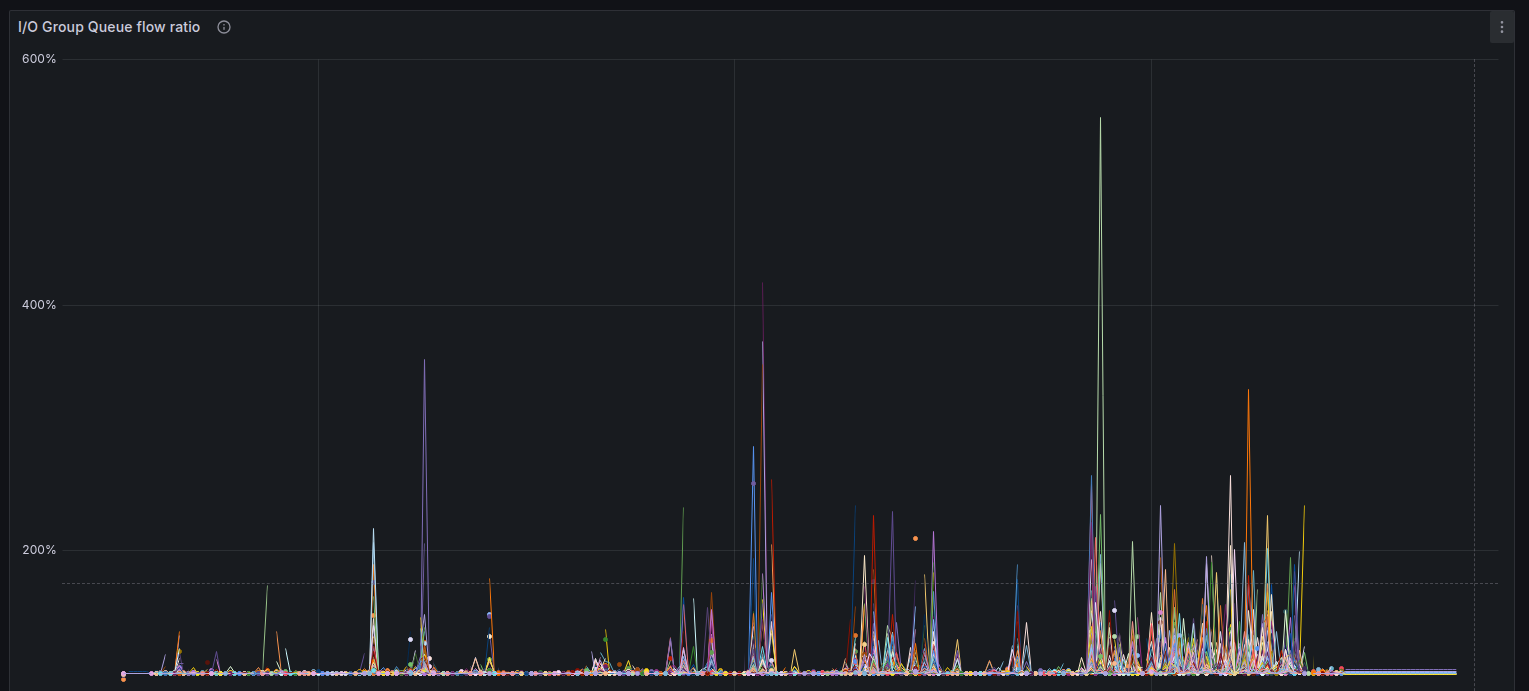Click the I/O Group Queue flow ratio title
The width and height of the screenshot is (1529, 691).
point(109,28)
